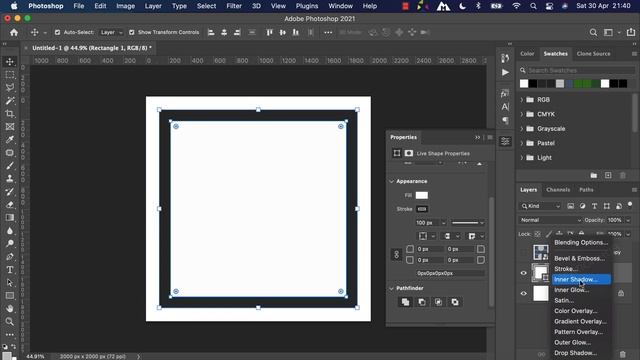
Task: Toggle shape layer filter in Layers
Action: tap(607, 206)
